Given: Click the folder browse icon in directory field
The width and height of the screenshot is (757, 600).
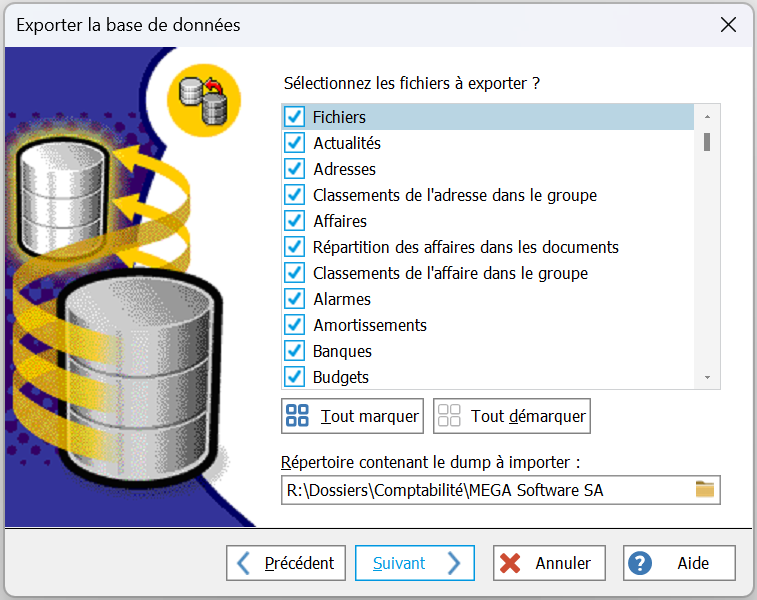Looking at the screenshot, I should click(x=706, y=490).
